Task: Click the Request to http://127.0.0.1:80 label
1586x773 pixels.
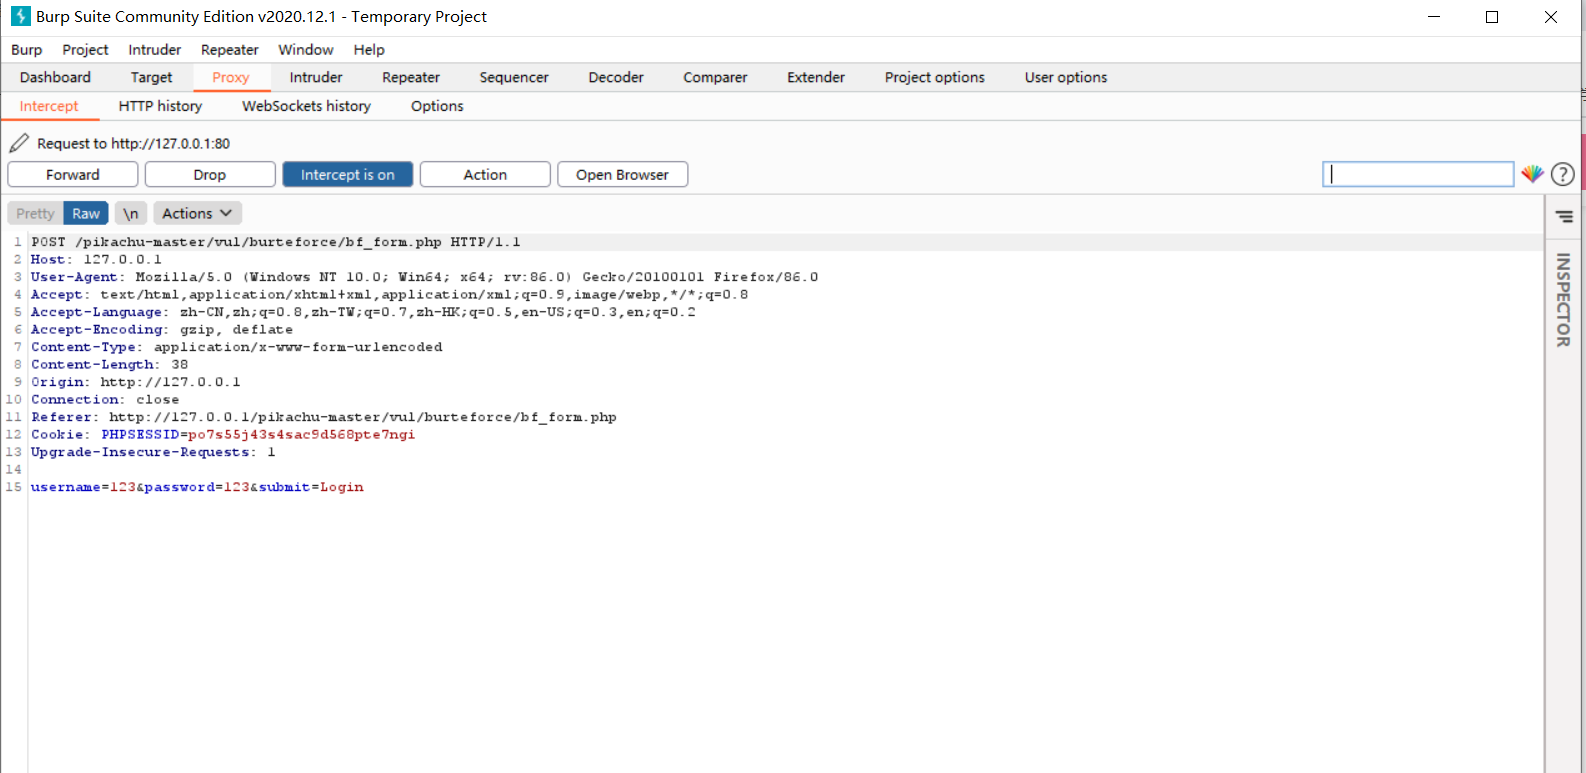Action: point(133,143)
